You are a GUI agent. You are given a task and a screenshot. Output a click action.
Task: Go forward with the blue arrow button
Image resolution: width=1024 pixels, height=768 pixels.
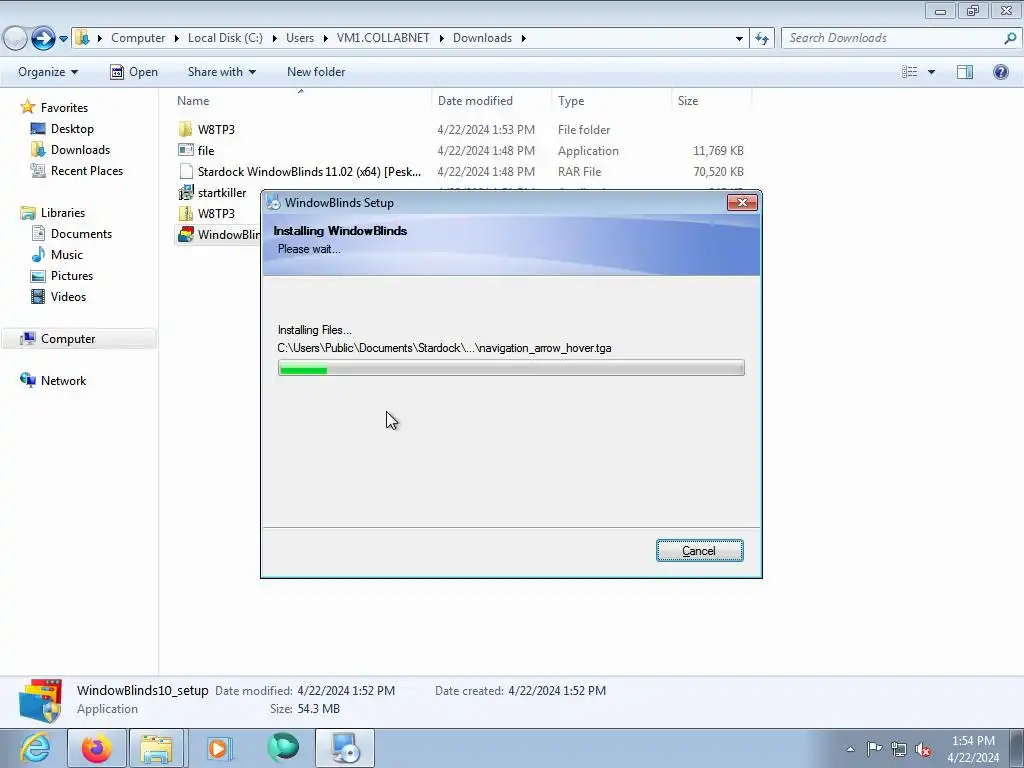43,38
